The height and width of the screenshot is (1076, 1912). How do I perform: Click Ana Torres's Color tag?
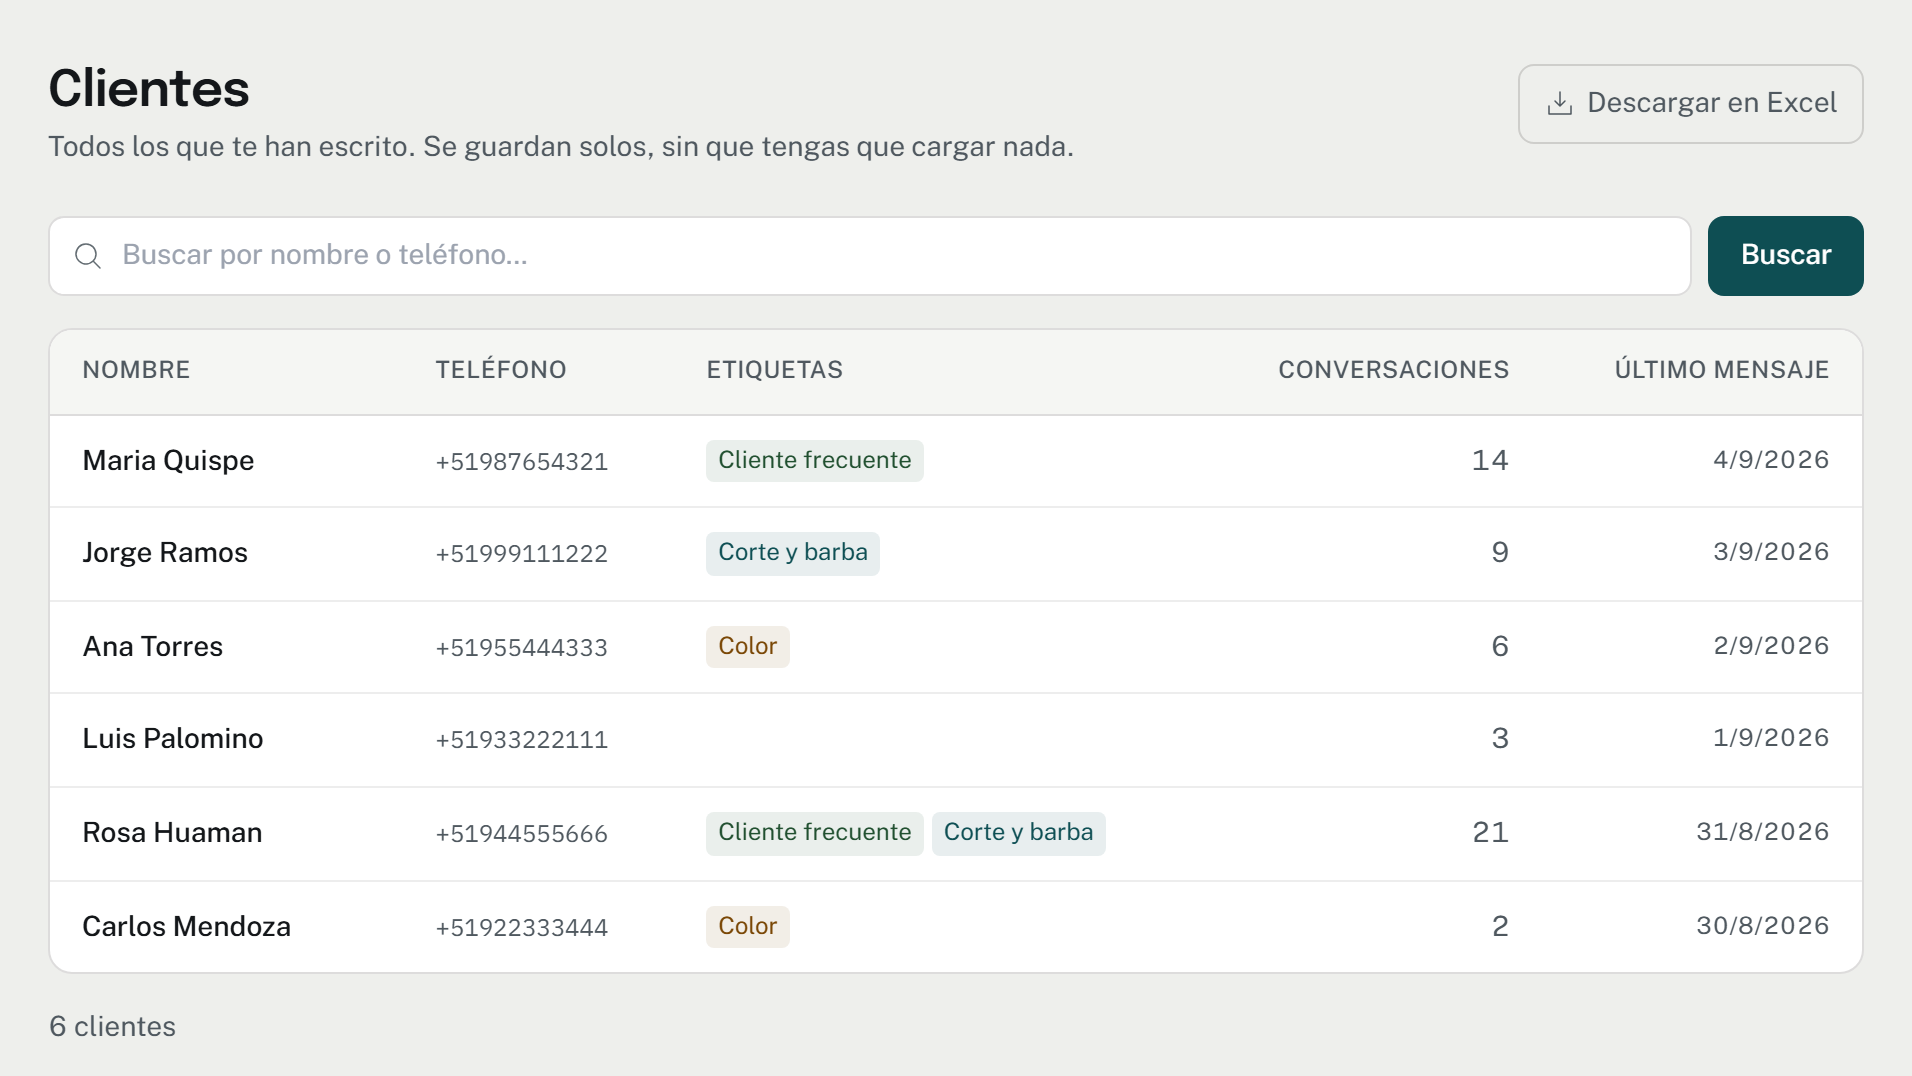tap(748, 647)
